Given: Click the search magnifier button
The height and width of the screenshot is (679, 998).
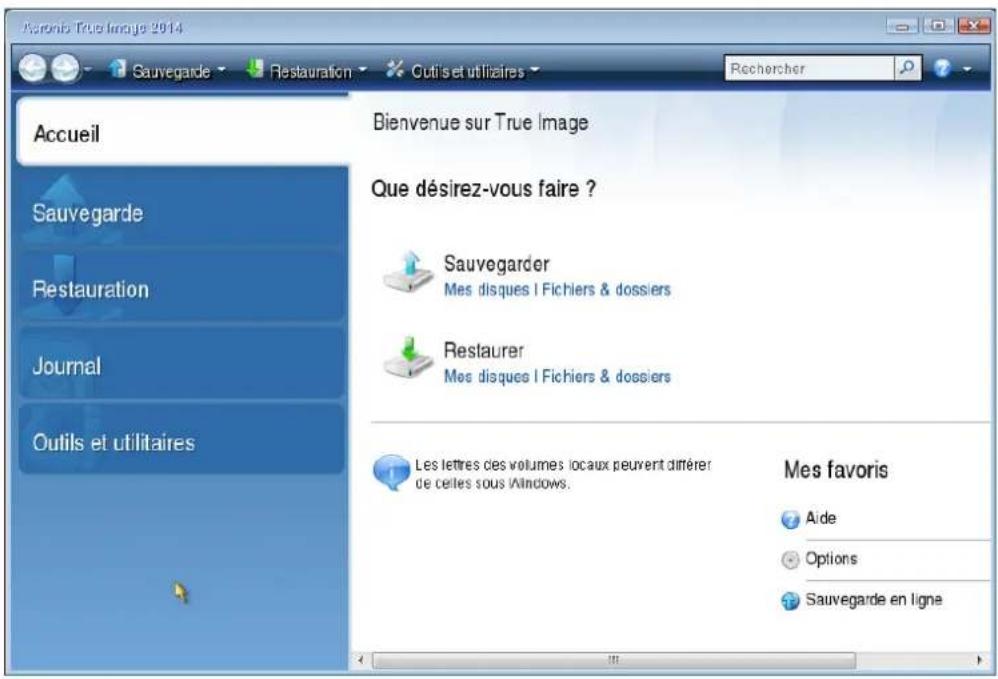Looking at the screenshot, I should [908, 68].
